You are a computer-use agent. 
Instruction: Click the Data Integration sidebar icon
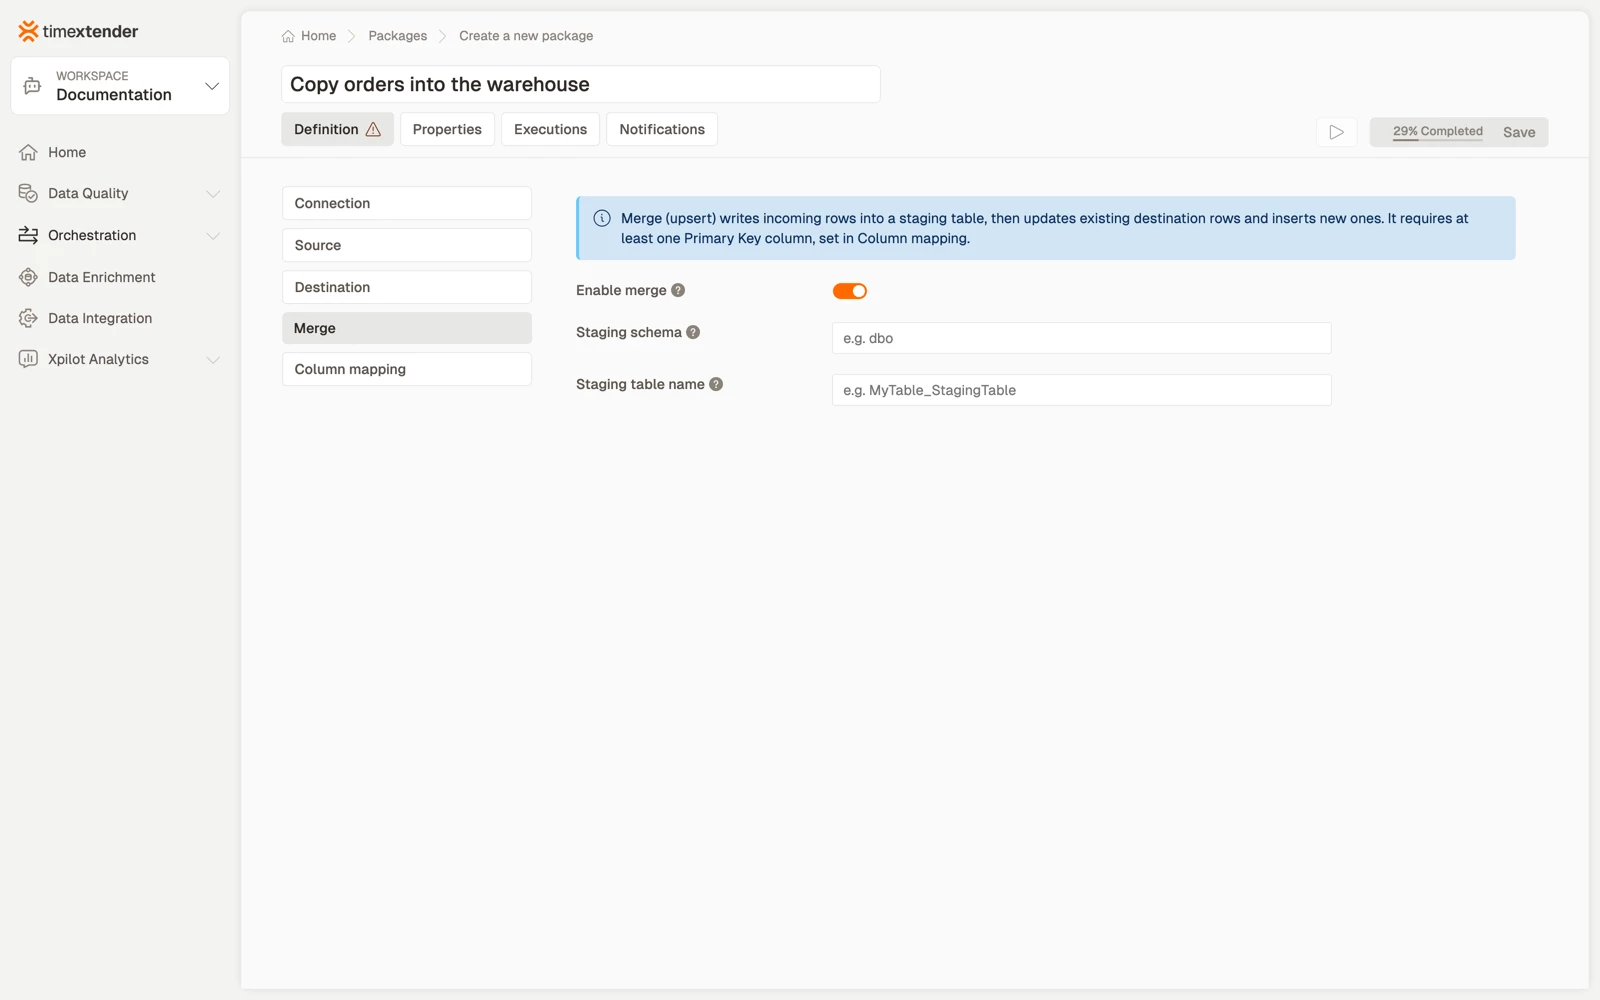[x=28, y=318]
